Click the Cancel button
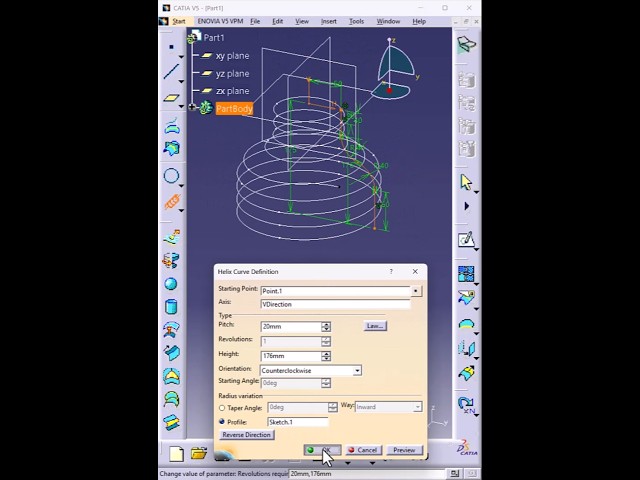 coord(364,450)
